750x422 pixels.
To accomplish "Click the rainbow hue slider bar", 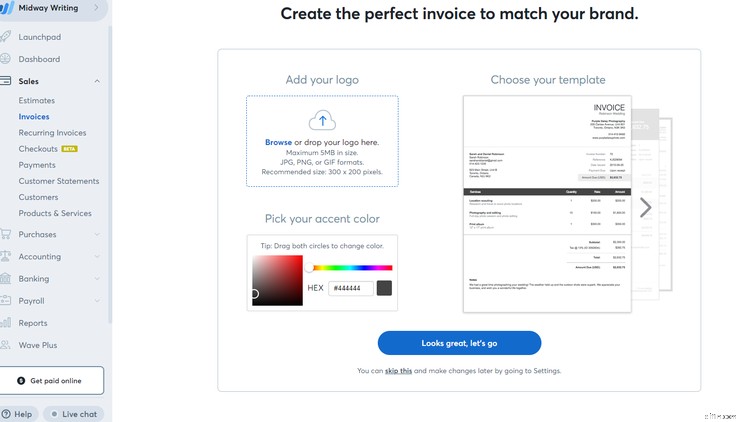I will [350, 267].
